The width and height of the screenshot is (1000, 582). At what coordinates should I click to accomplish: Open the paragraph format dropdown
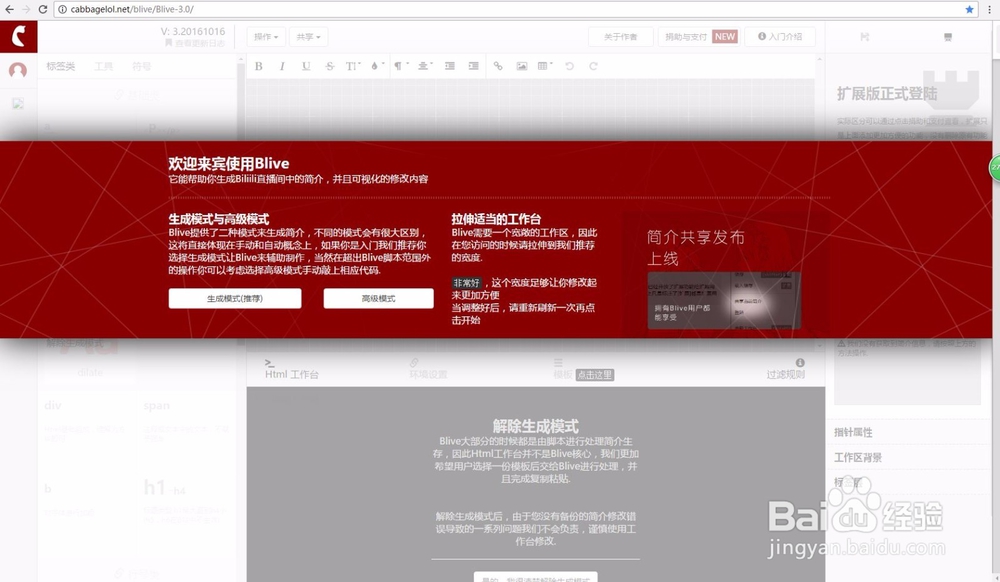(400, 66)
